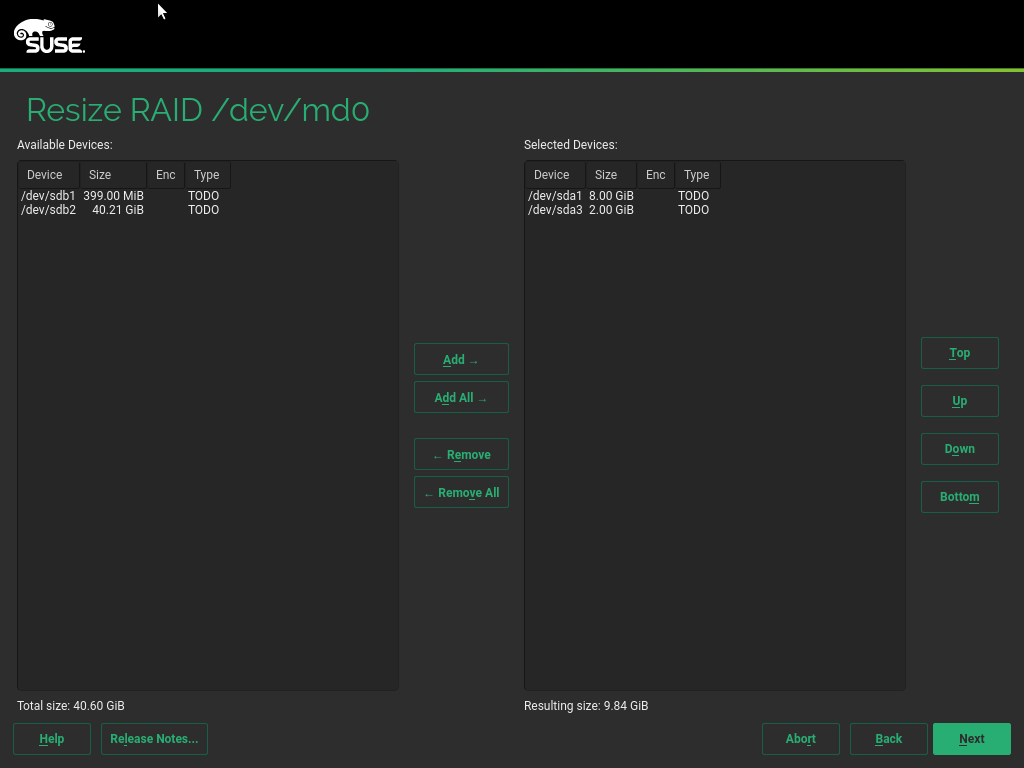Click Remove All button
The height and width of the screenshot is (768, 1024).
(461, 493)
